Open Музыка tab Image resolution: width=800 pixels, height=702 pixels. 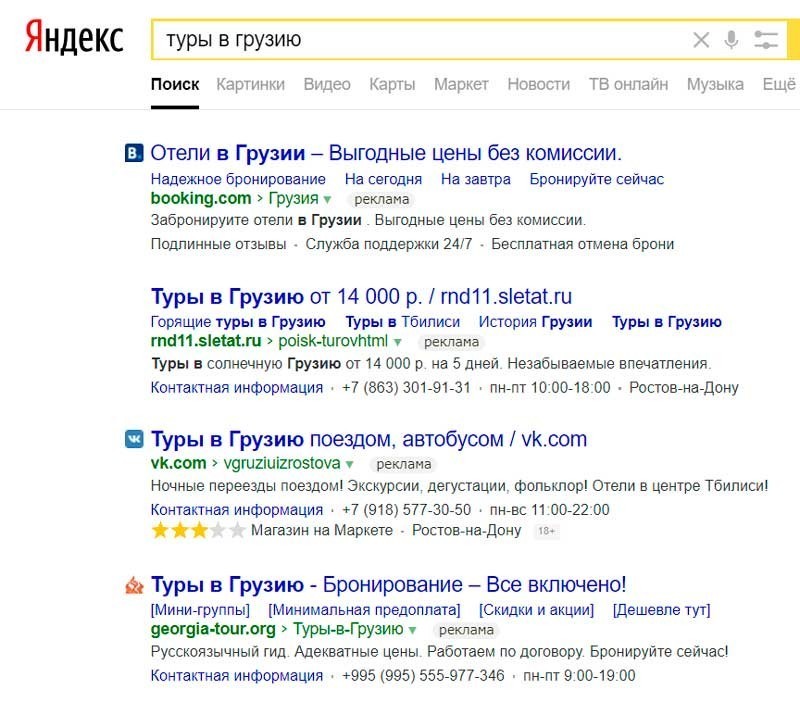click(715, 84)
